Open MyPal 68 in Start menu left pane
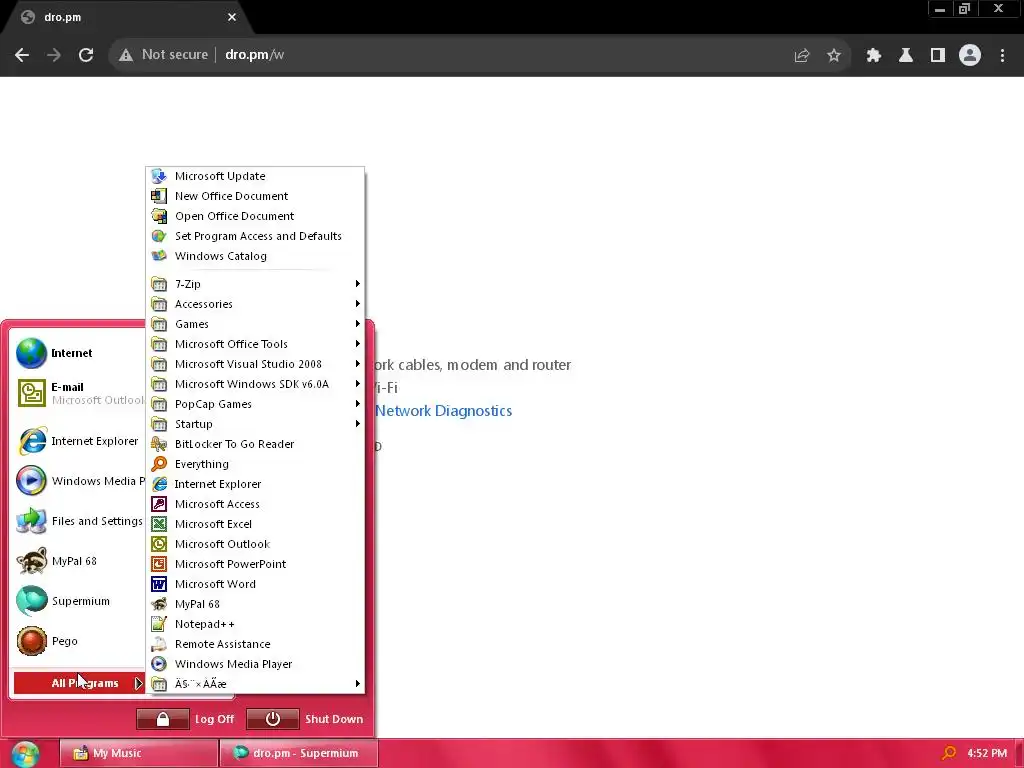The height and width of the screenshot is (768, 1024). [78, 561]
